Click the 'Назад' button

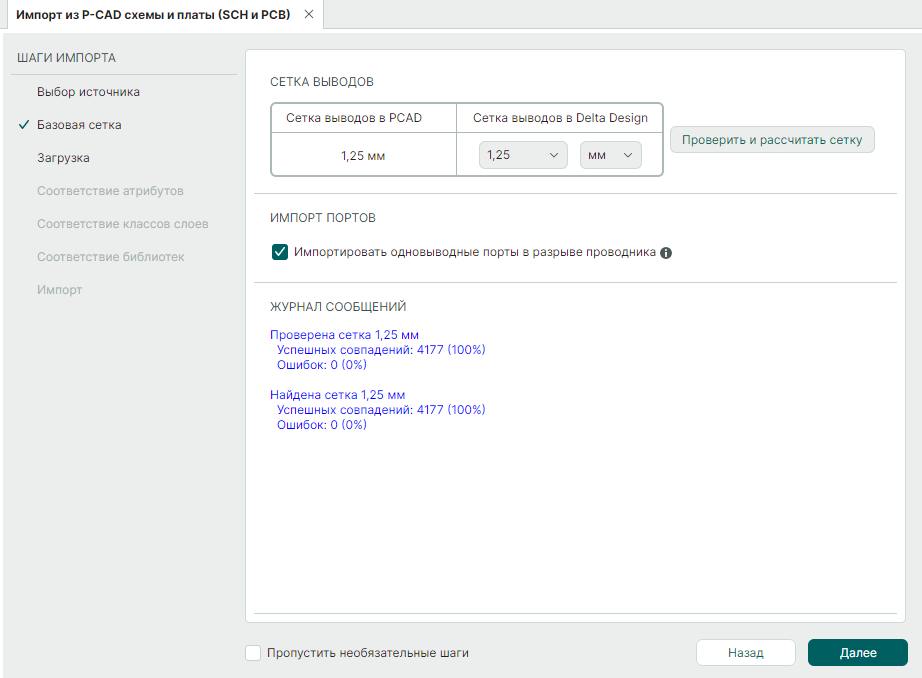746,653
